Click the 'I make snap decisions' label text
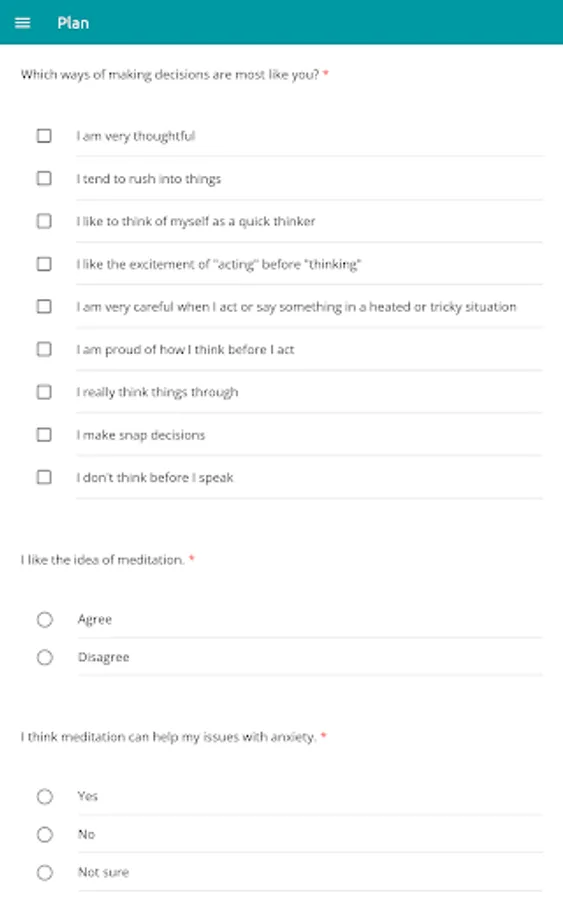 (x=141, y=435)
